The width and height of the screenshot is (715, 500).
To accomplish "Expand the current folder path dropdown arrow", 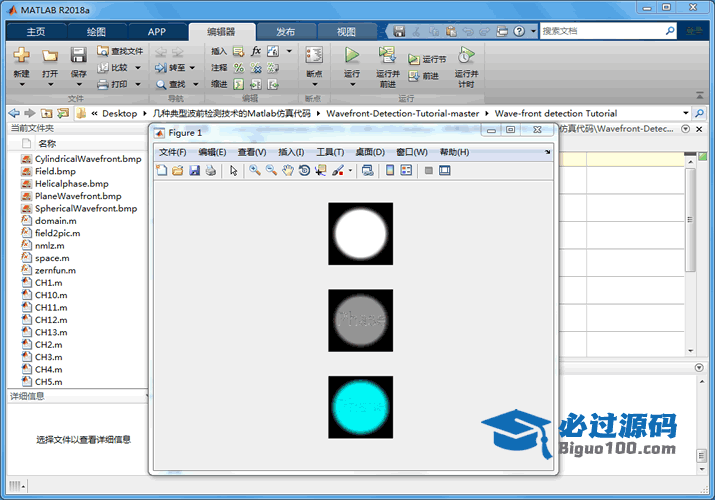I will (685, 113).
